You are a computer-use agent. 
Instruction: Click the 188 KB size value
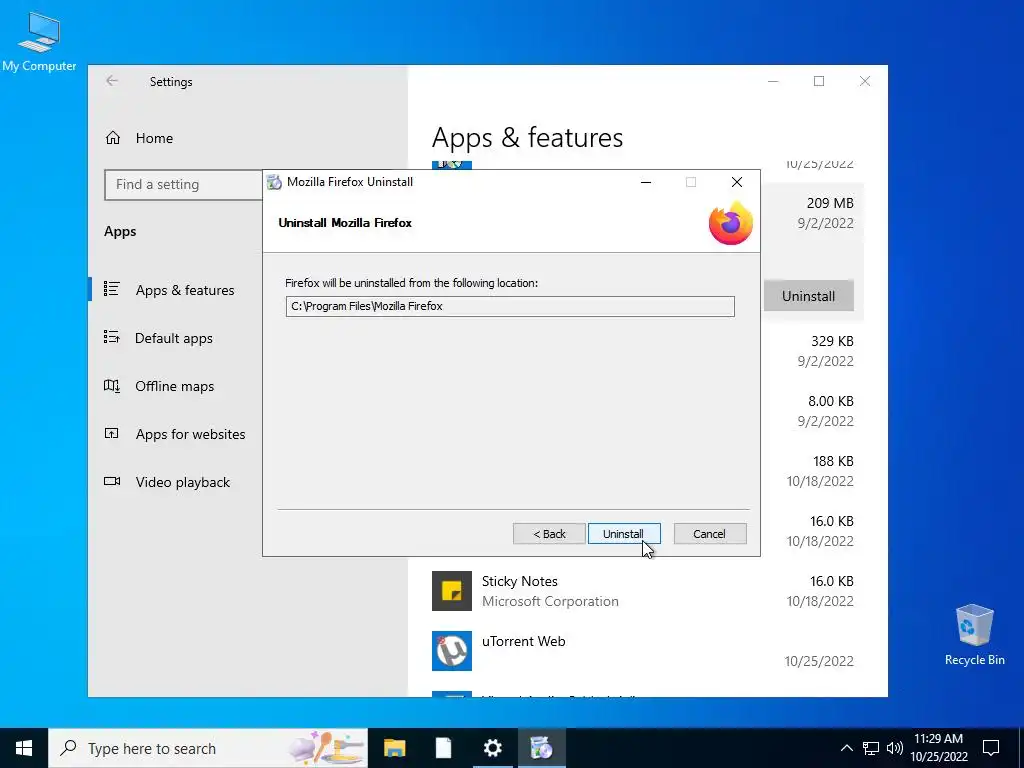click(833, 461)
